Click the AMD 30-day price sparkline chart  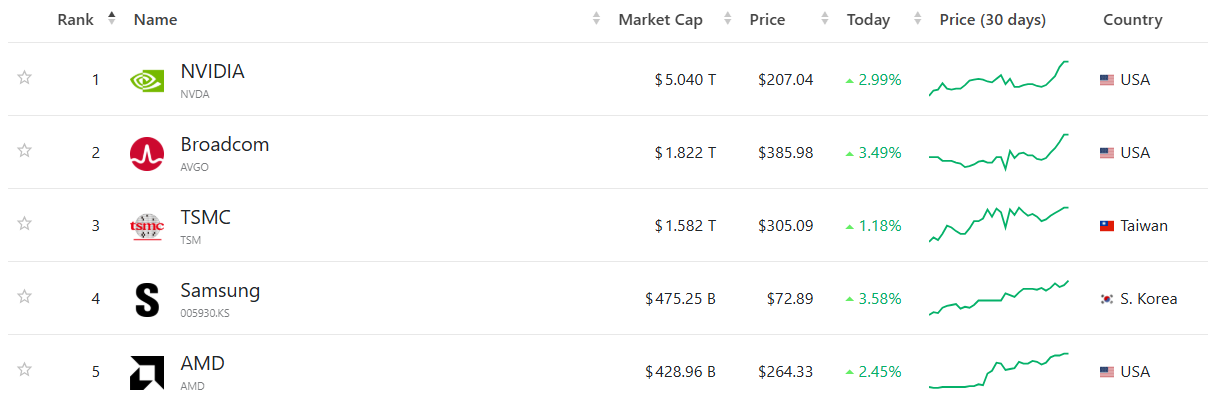(998, 370)
